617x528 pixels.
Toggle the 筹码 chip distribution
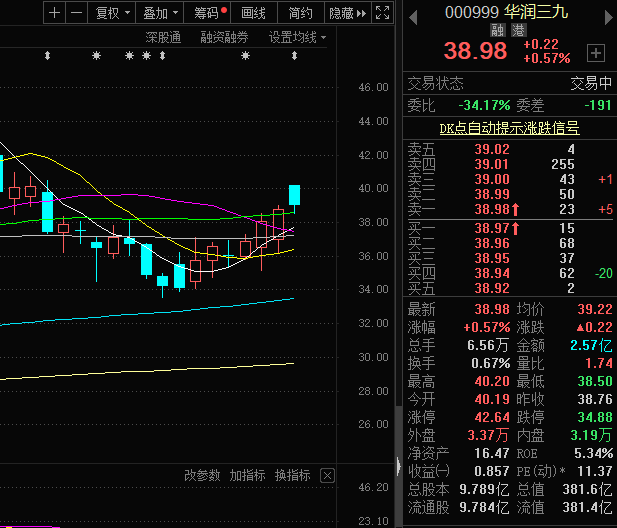207,13
